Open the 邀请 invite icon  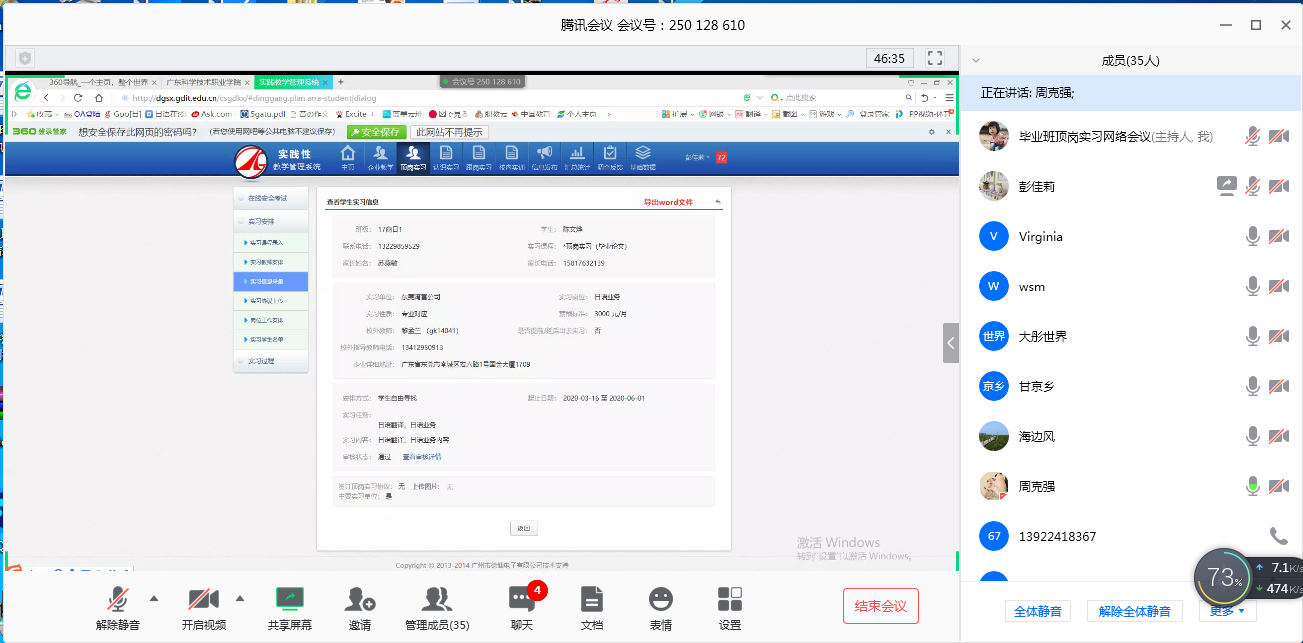point(360,608)
